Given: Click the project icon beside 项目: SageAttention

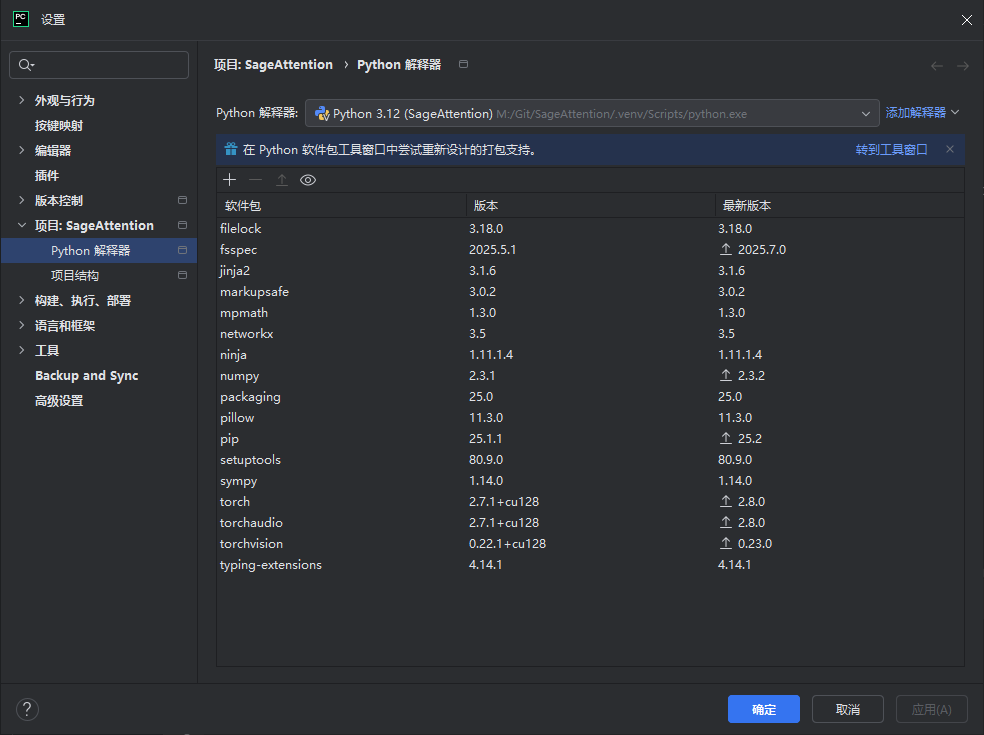Looking at the screenshot, I should tap(183, 225).
